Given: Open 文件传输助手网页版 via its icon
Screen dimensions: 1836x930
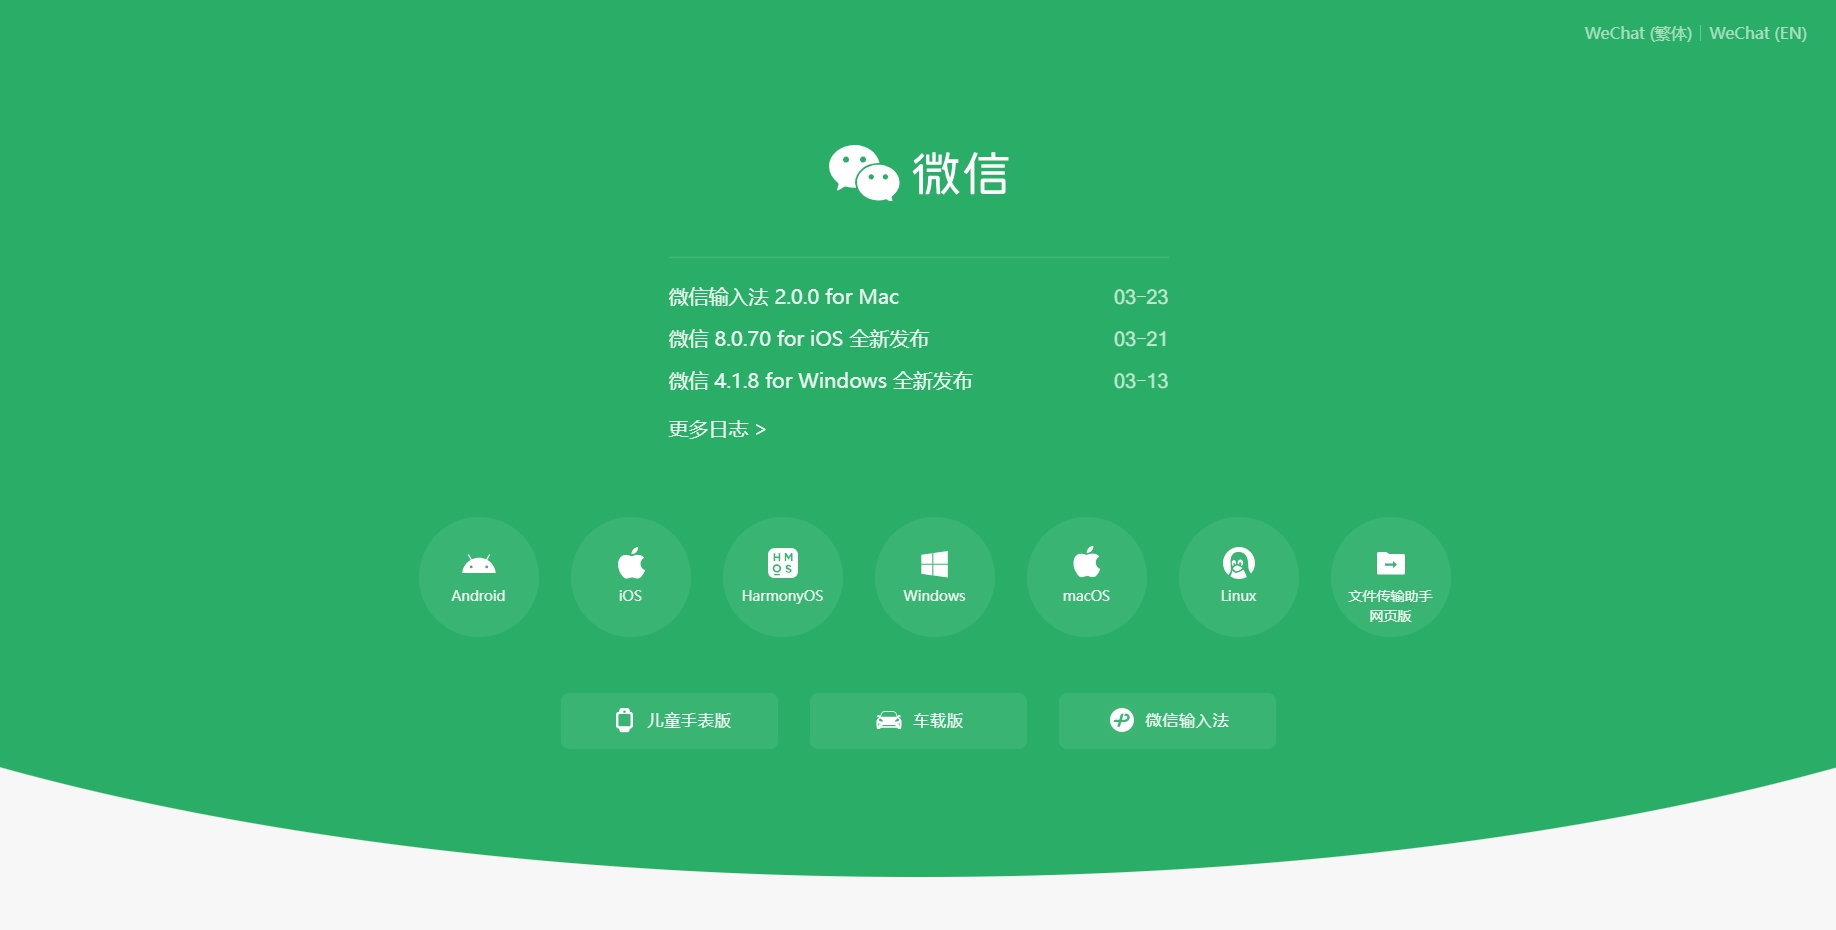Looking at the screenshot, I should 1390,562.
